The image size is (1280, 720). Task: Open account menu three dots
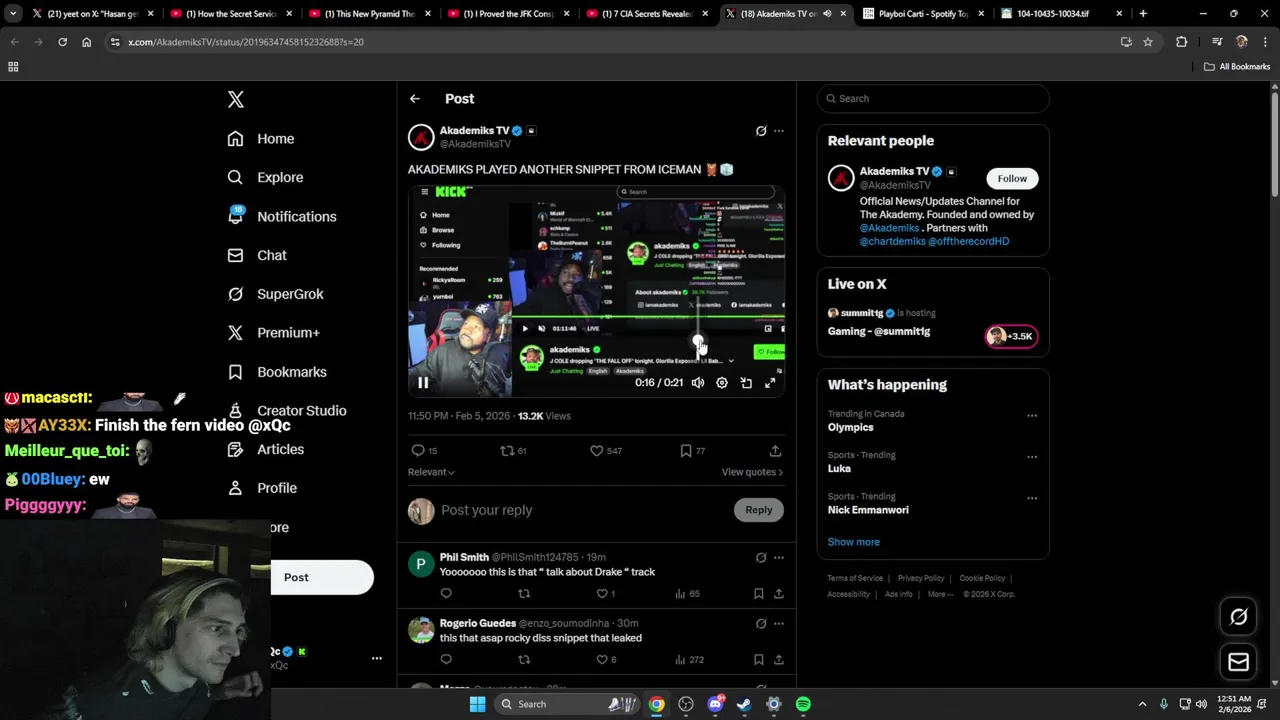[x=377, y=658]
